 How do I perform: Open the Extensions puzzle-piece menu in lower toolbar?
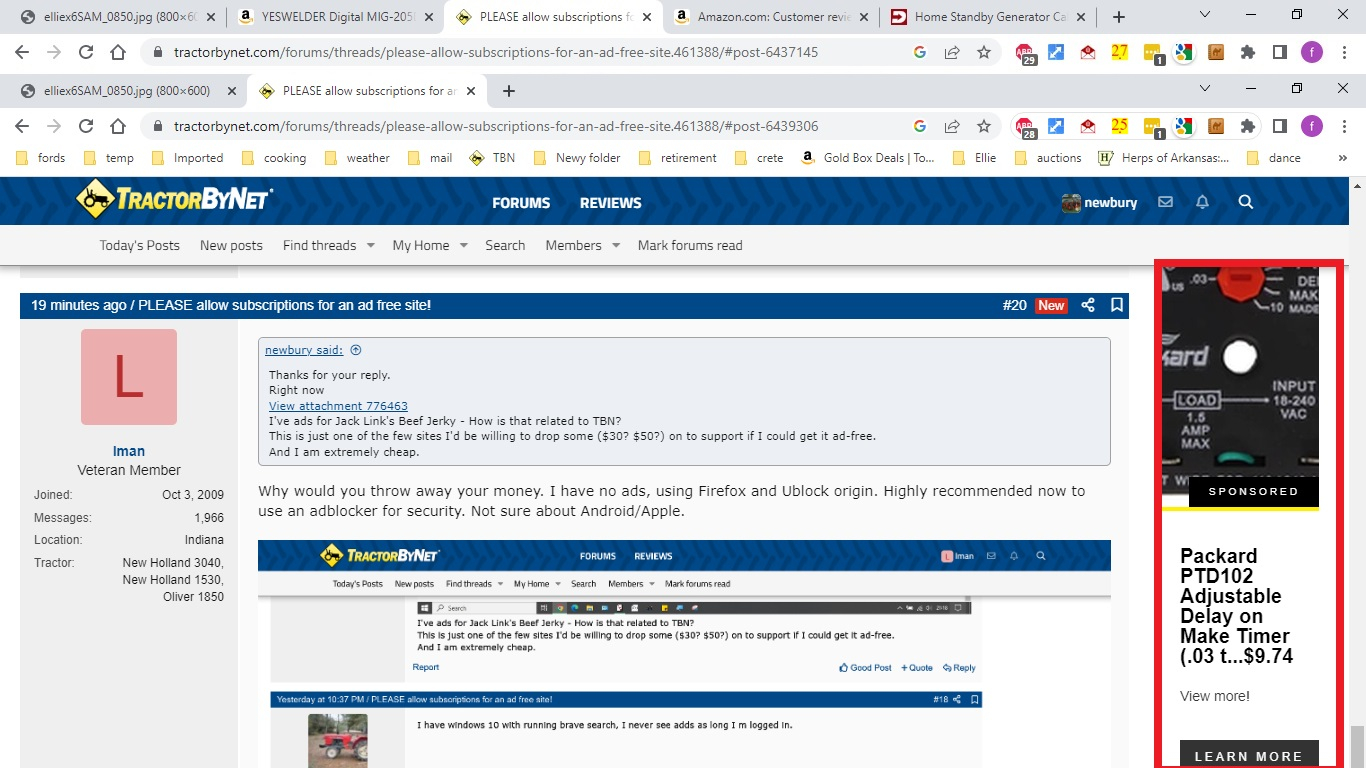tap(1247, 126)
